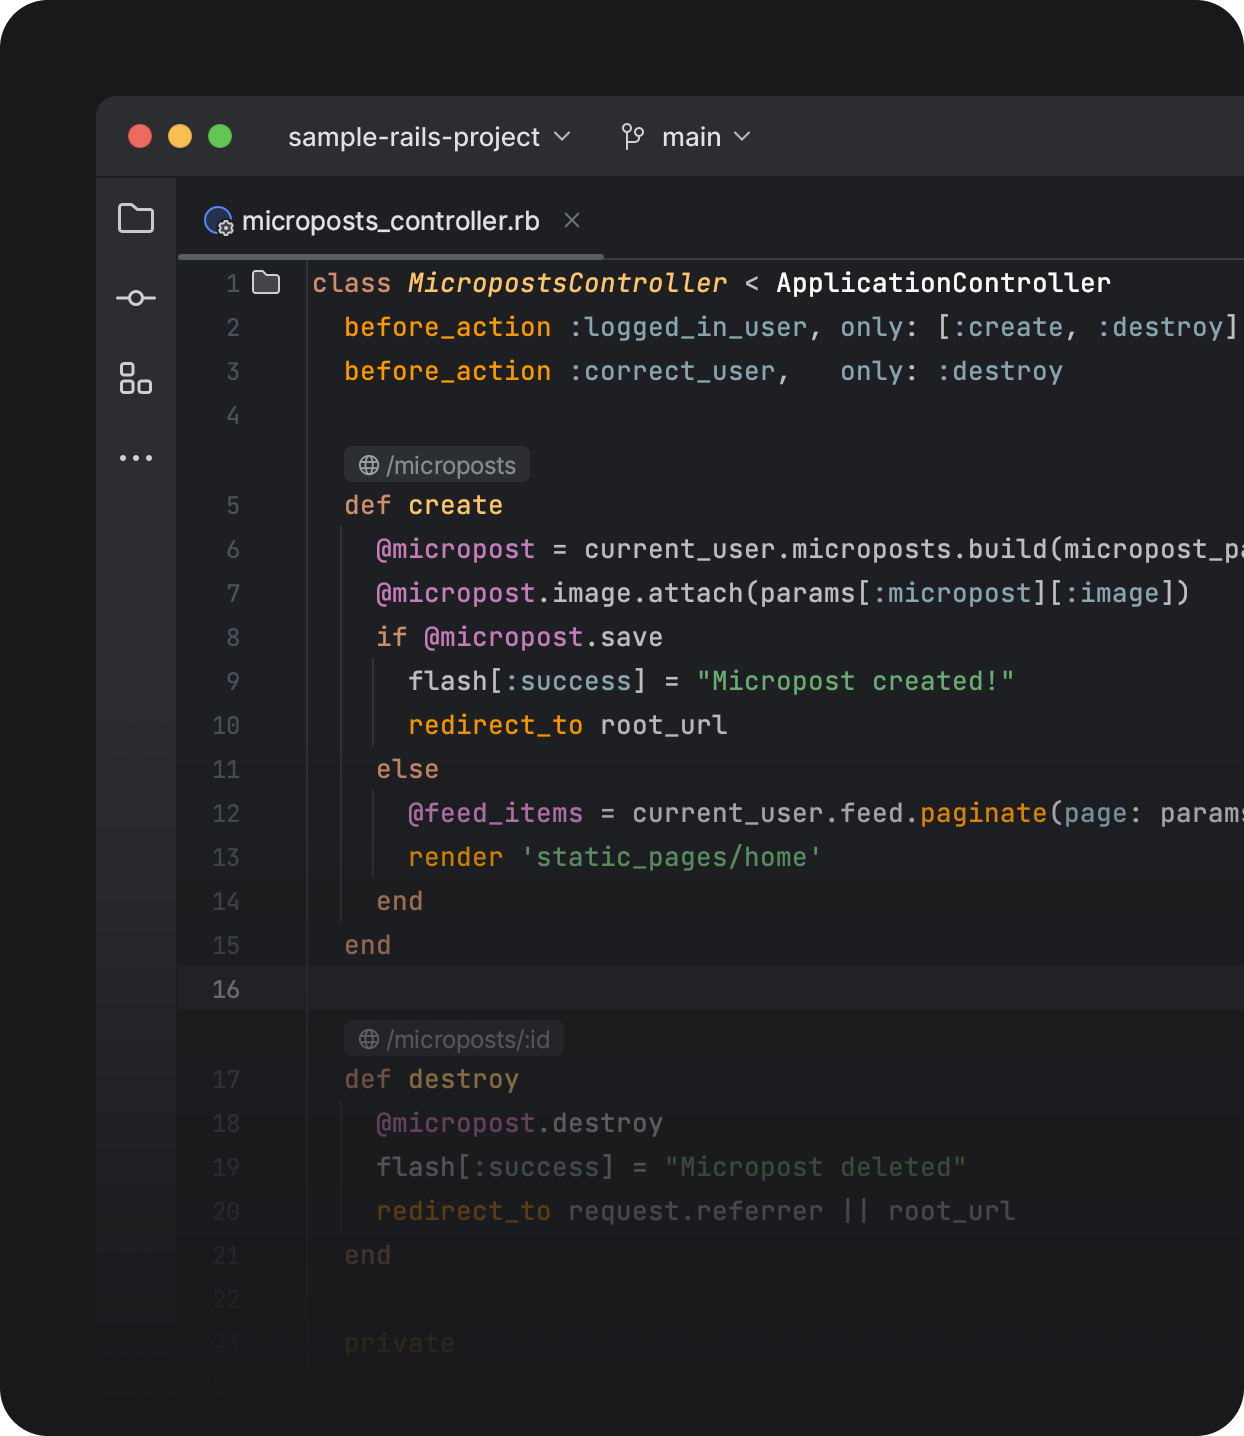Click the More tool windows ellipsis
This screenshot has width=1244, height=1436.
[x=136, y=458]
